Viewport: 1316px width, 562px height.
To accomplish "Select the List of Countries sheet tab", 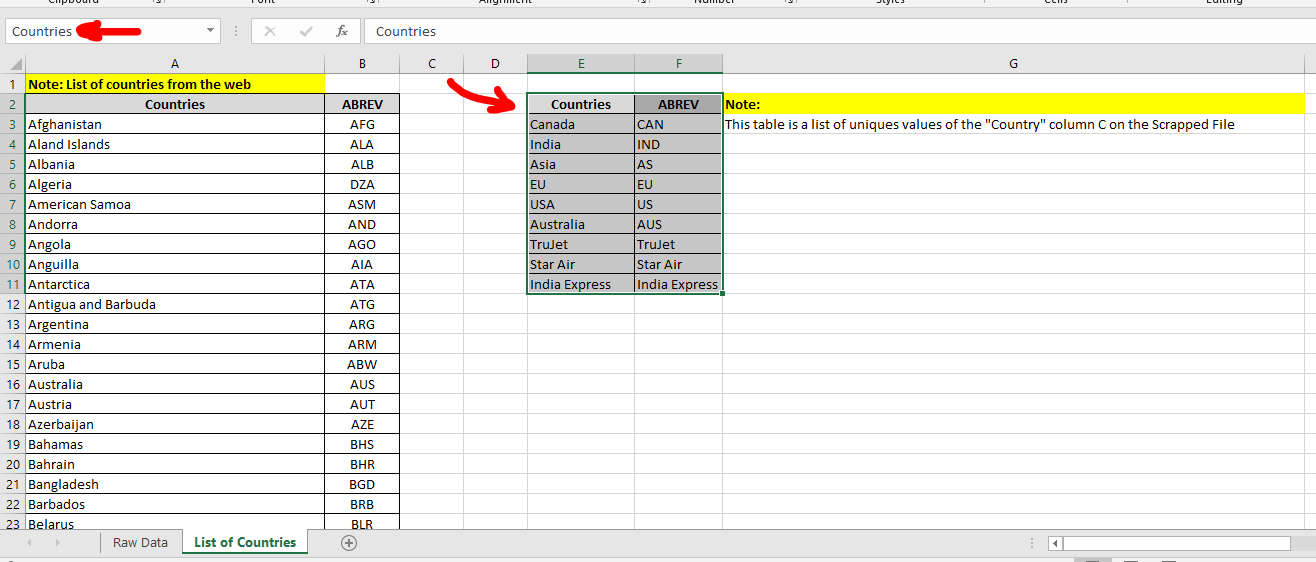I will coord(245,542).
